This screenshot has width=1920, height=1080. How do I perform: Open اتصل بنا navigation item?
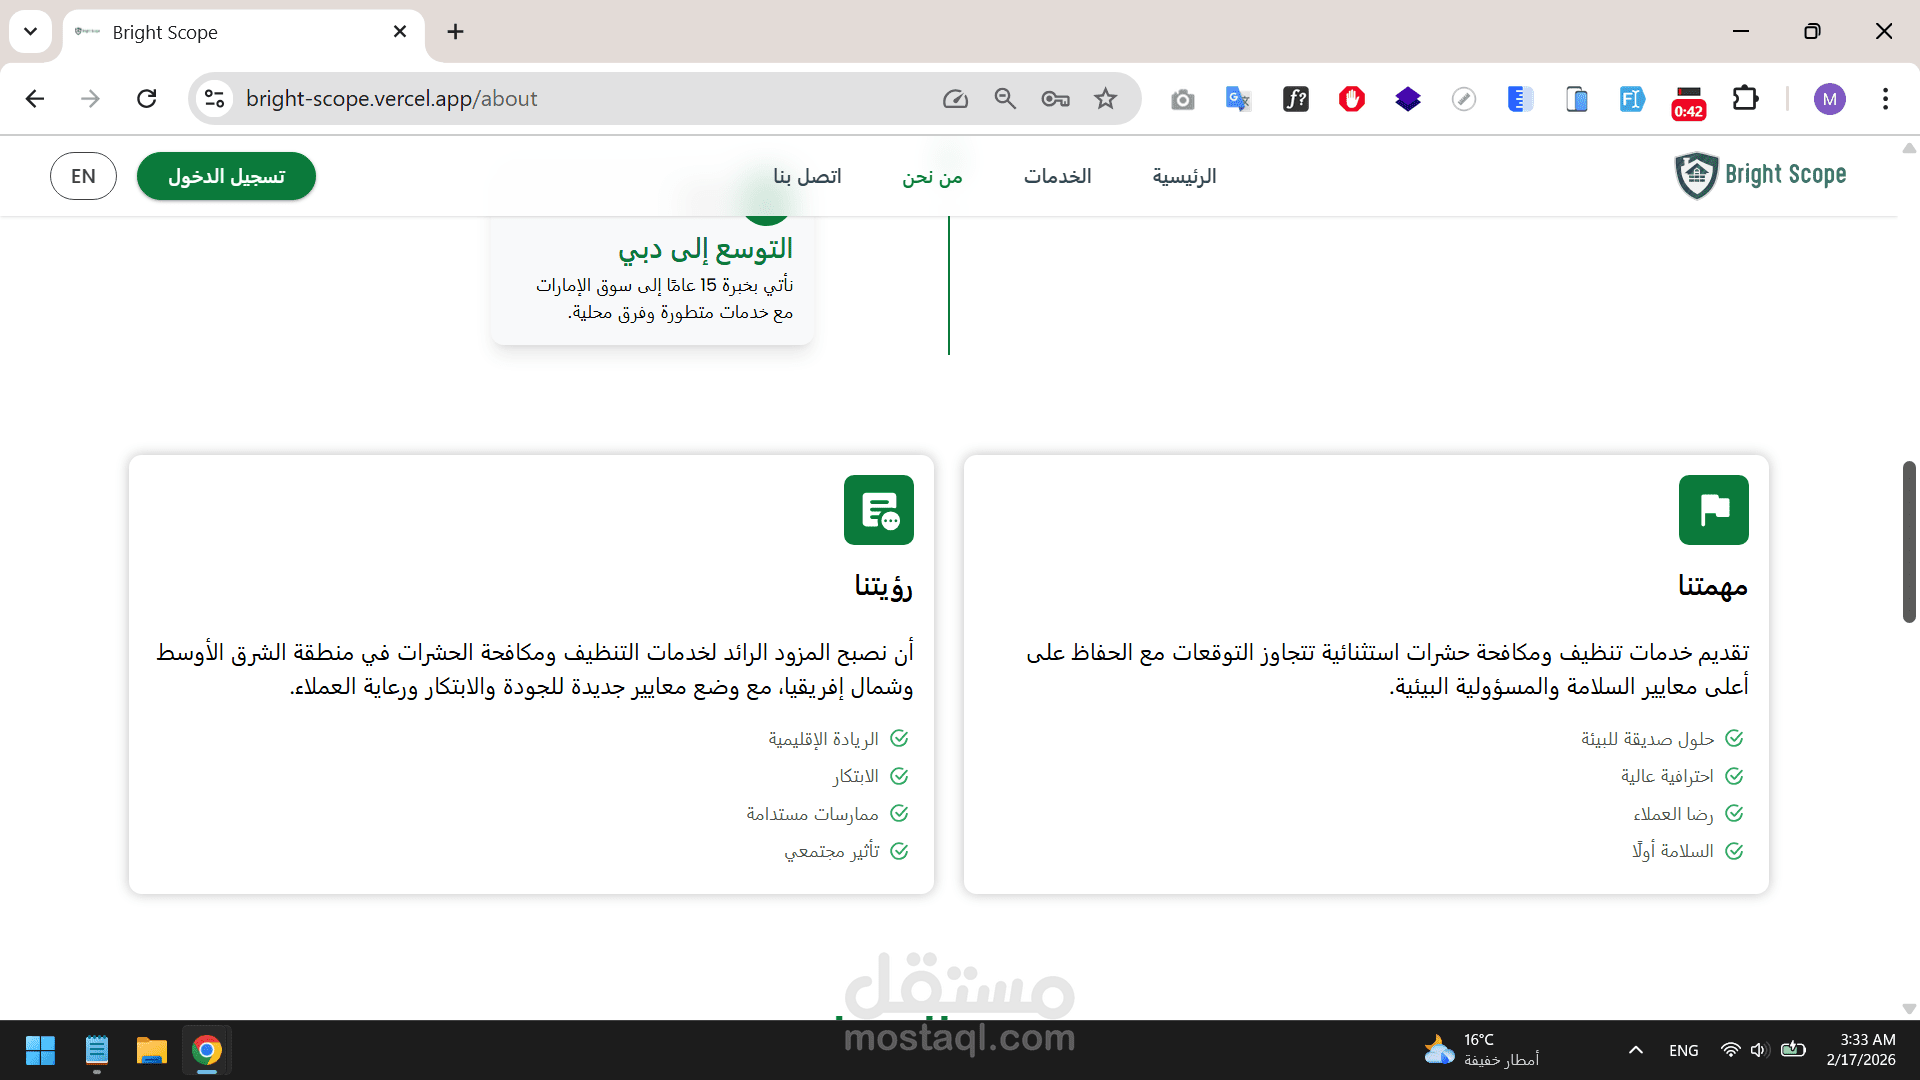[x=807, y=176]
